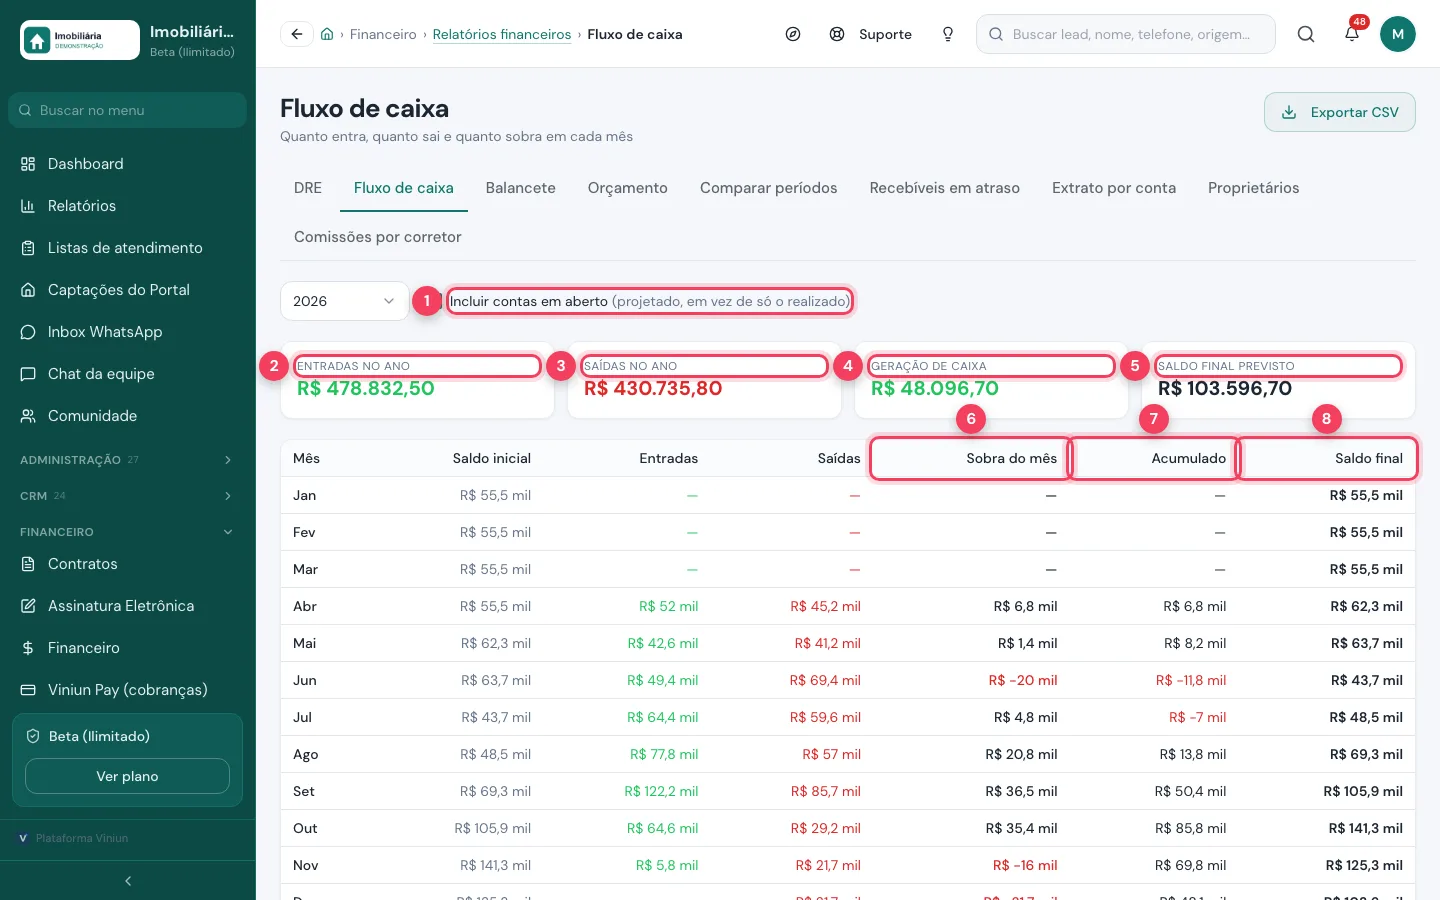Open the Recebíveis em atraso tab
The width and height of the screenshot is (1440, 900).
(x=945, y=188)
